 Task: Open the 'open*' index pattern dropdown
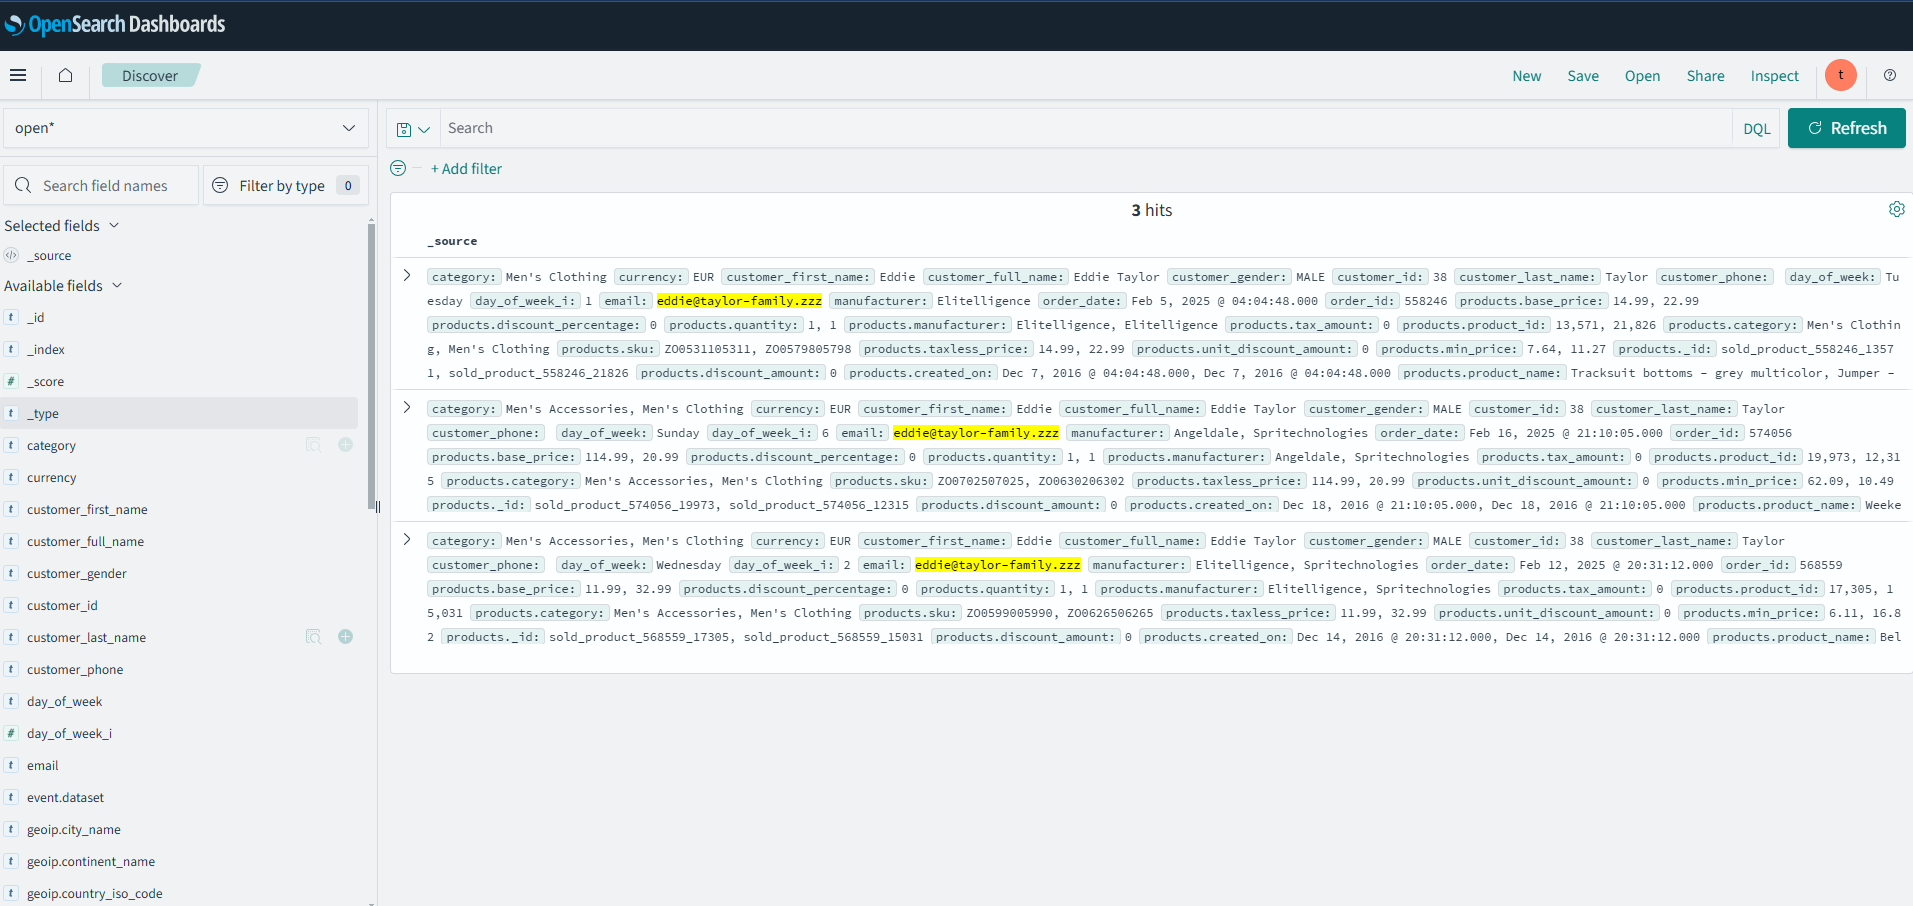click(x=186, y=129)
